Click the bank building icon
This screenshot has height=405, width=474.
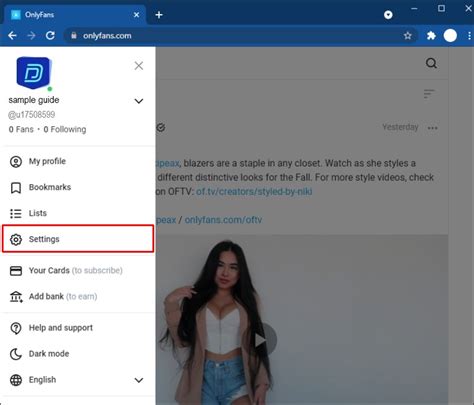[x=16, y=297]
